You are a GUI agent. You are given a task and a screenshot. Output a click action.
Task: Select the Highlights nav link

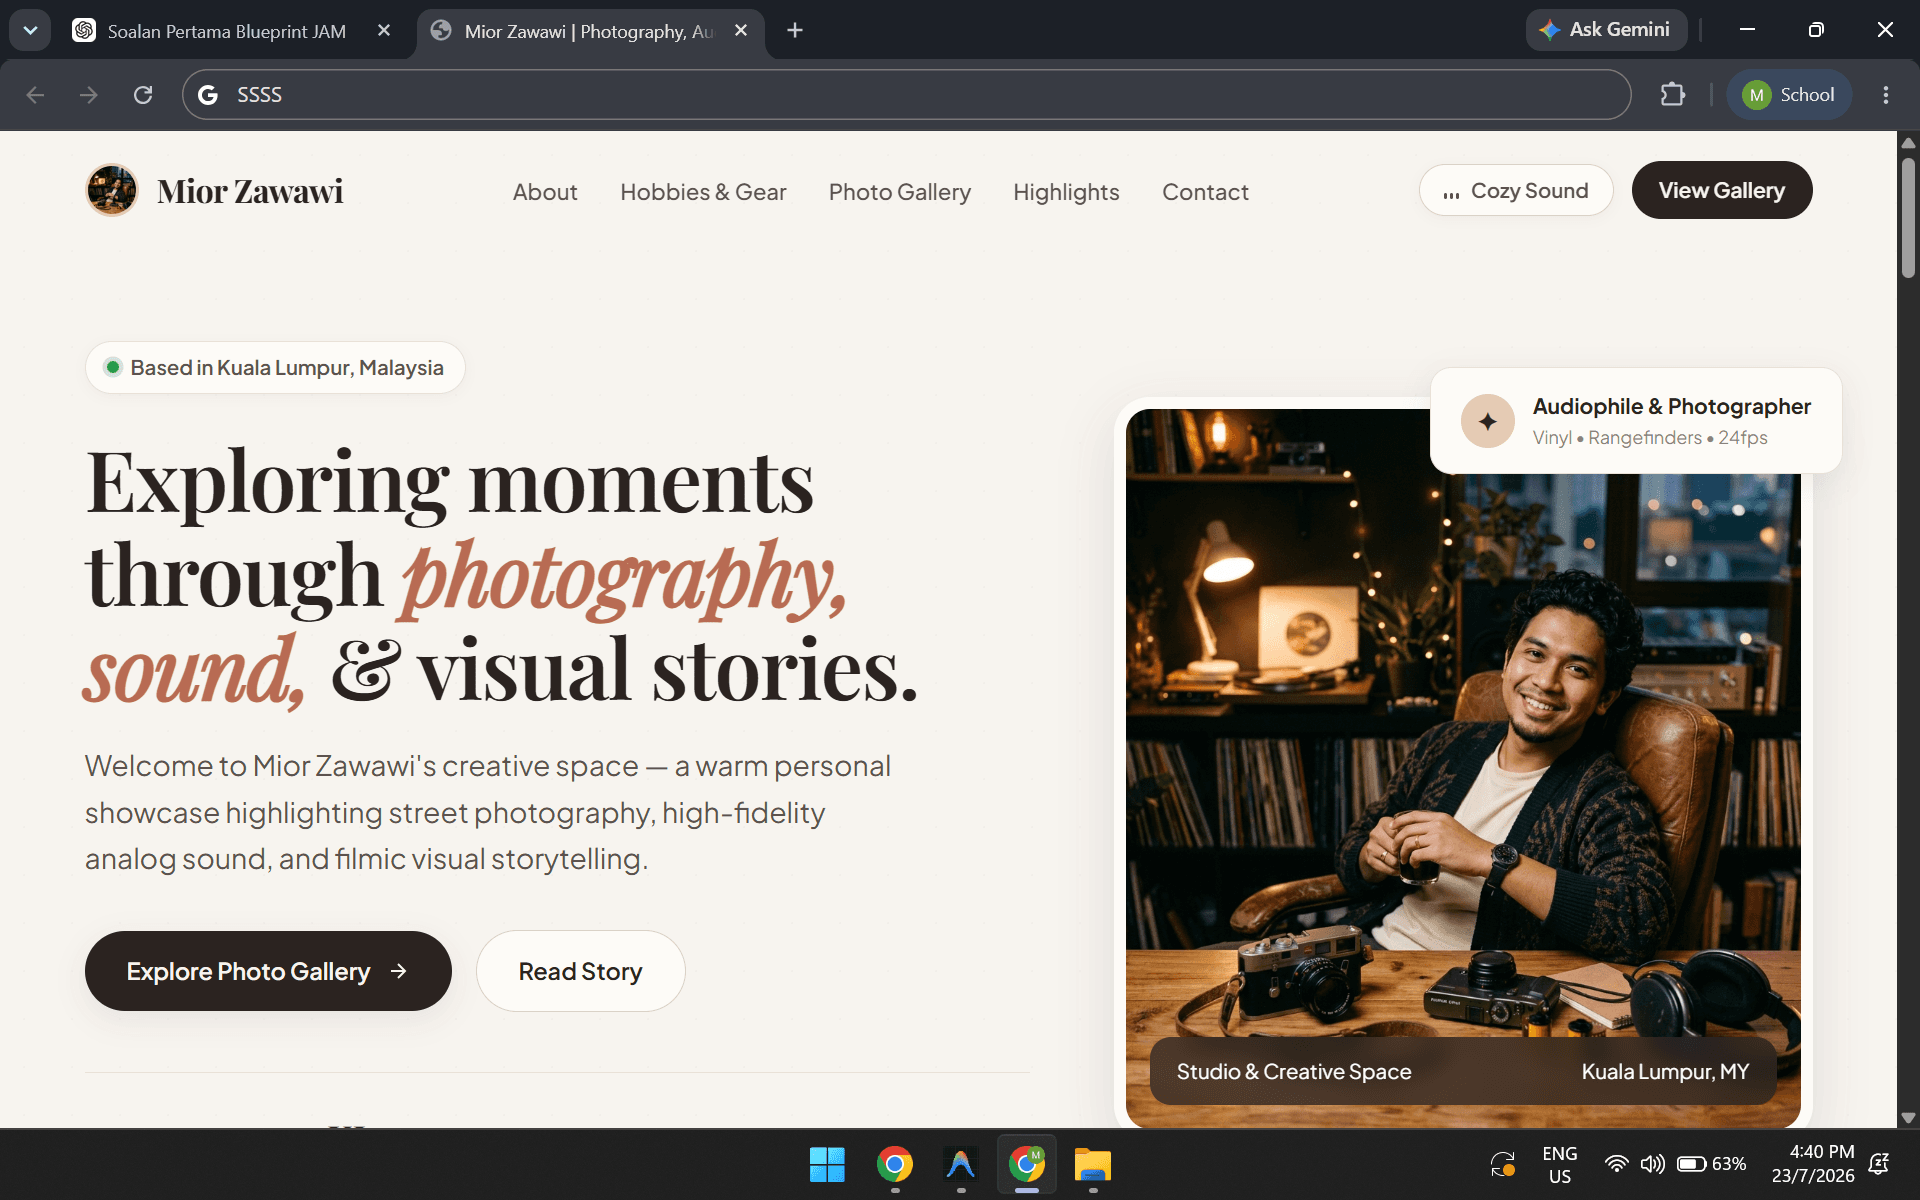point(1066,192)
